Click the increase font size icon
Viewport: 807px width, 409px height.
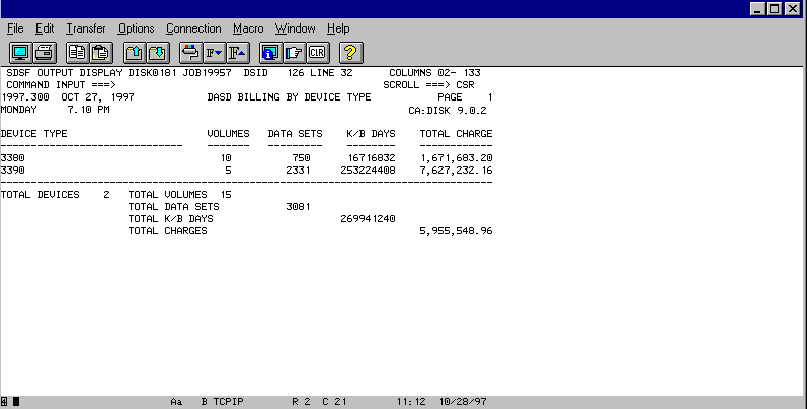(x=238, y=52)
